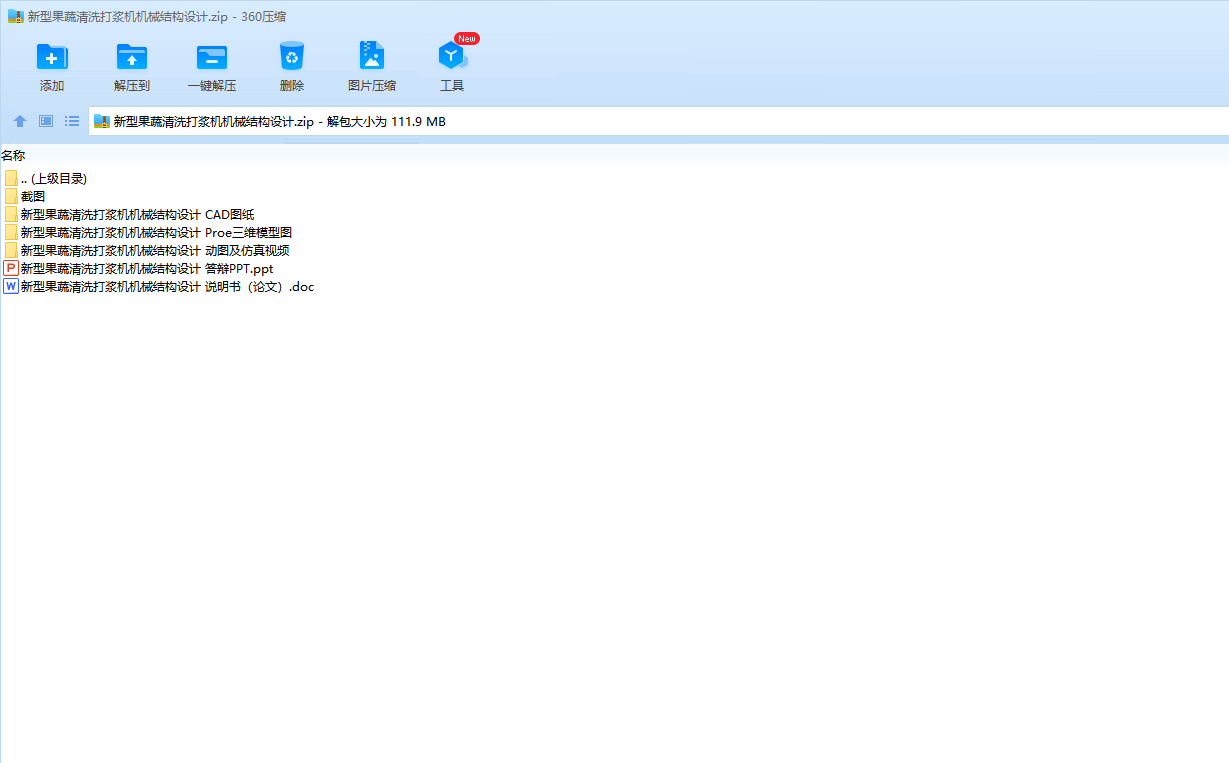Click the folder icon of 动图及仿真视频 row

(x=11, y=250)
